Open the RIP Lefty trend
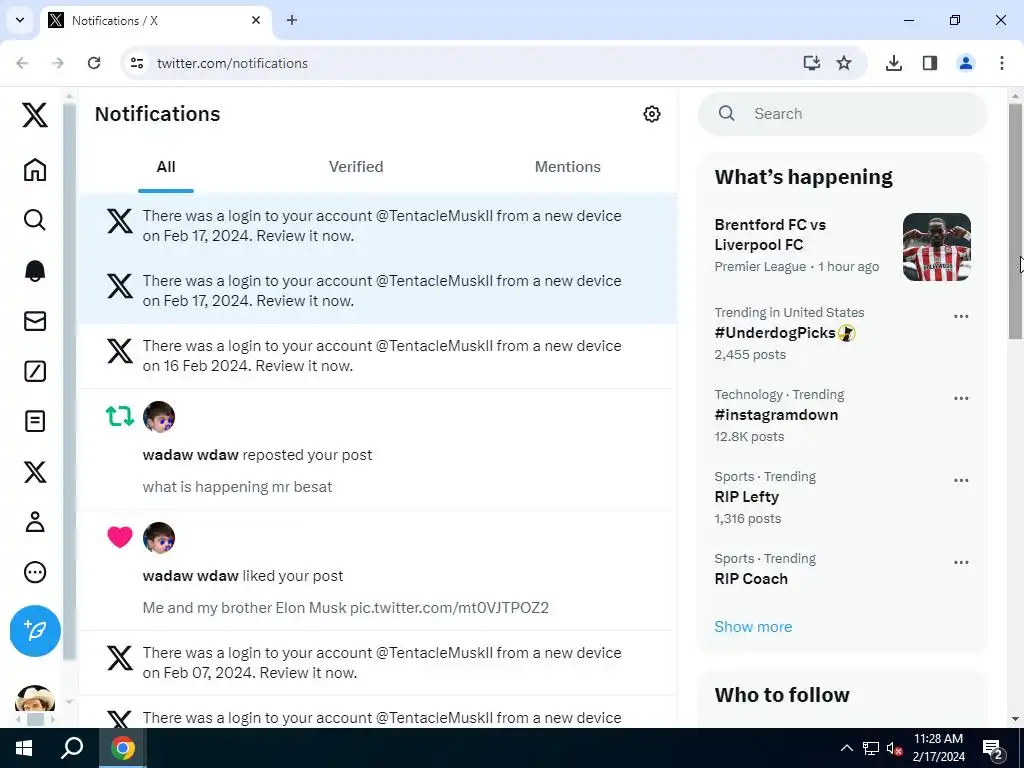The width and height of the screenshot is (1024, 768). [x=746, y=497]
